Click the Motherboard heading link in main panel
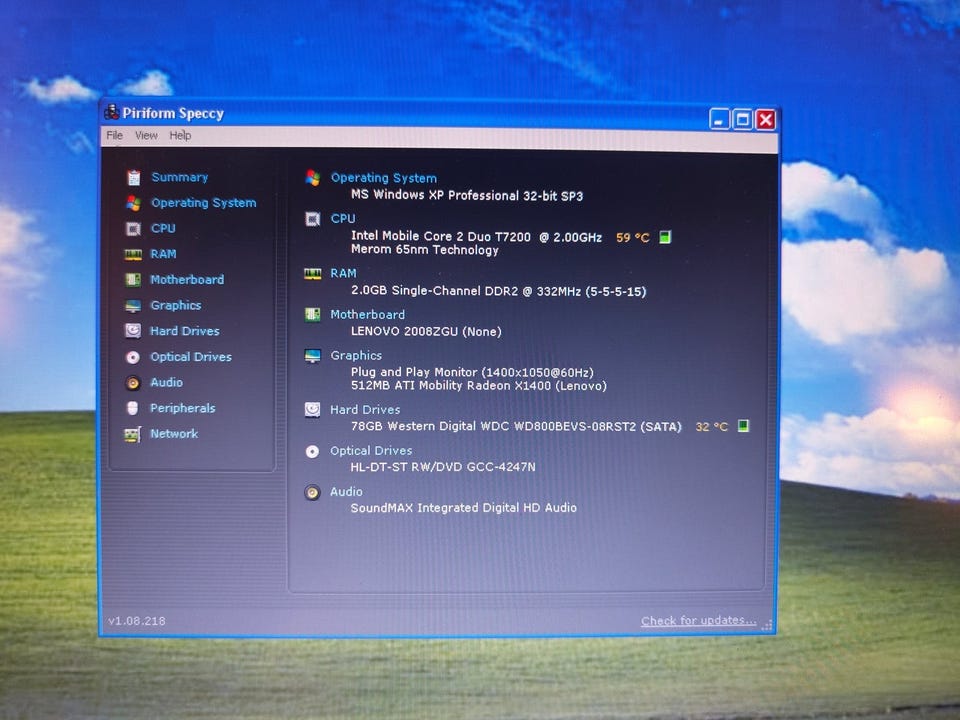960x720 pixels. coord(367,315)
